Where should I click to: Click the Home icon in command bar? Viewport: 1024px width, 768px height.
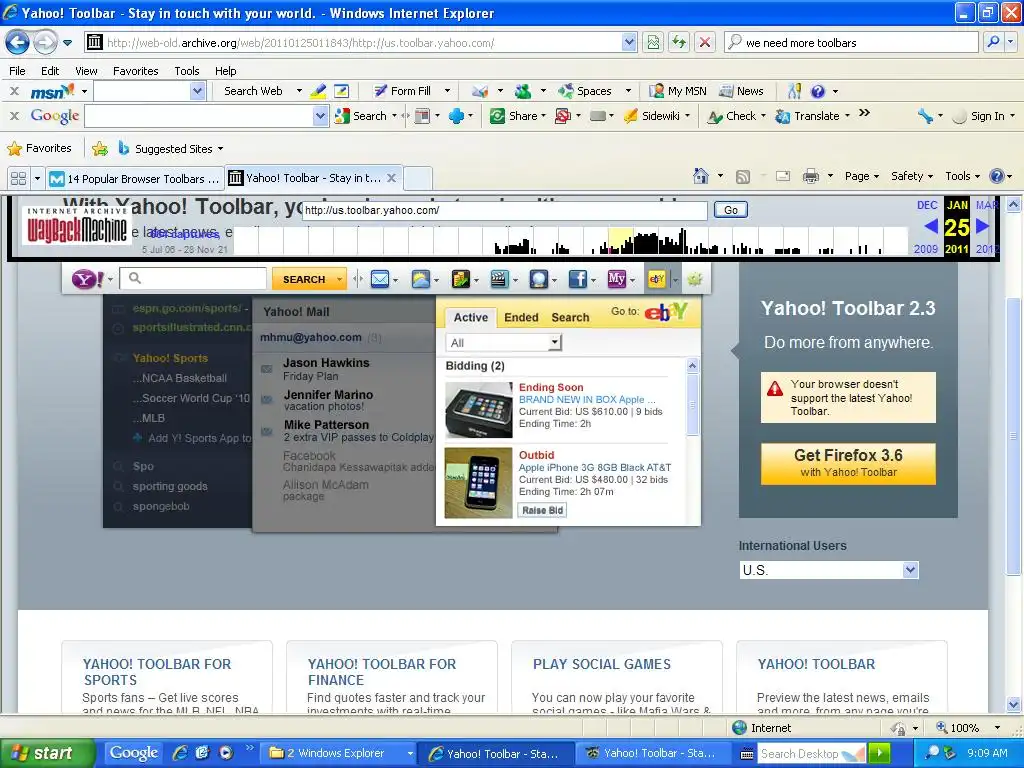click(701, 176)
